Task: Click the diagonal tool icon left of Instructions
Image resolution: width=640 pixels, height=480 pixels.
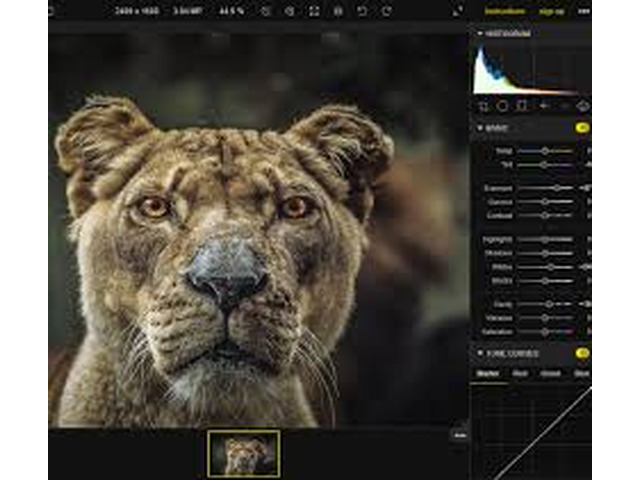Action: click(x=458, y=11)
